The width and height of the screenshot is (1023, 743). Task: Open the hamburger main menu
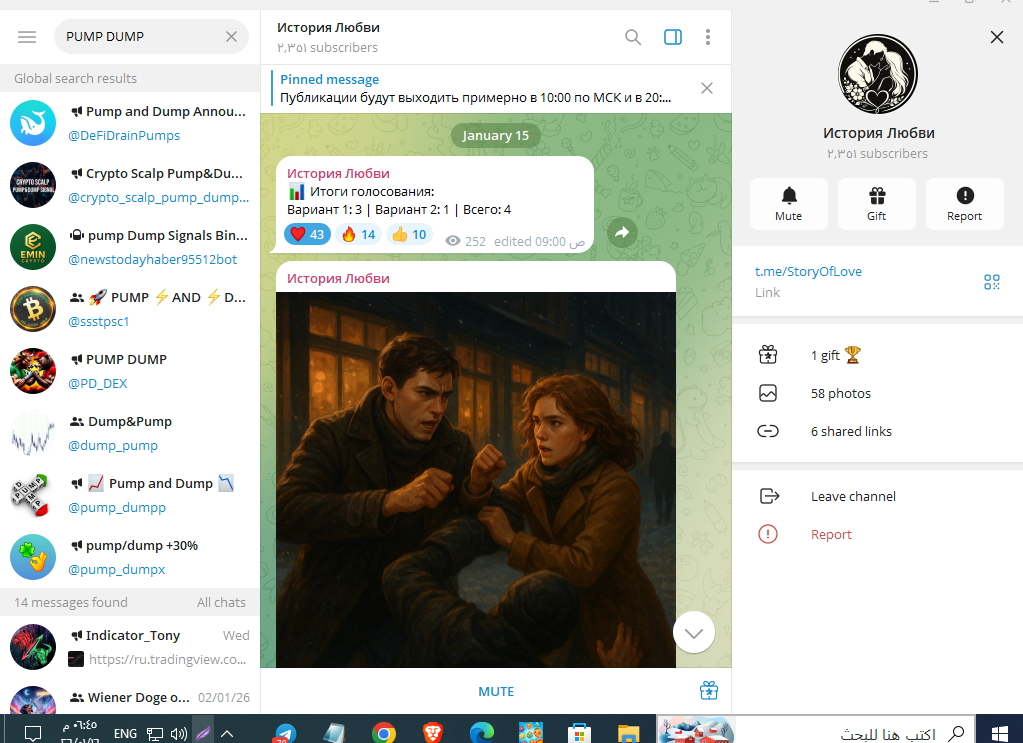[27, 37]
